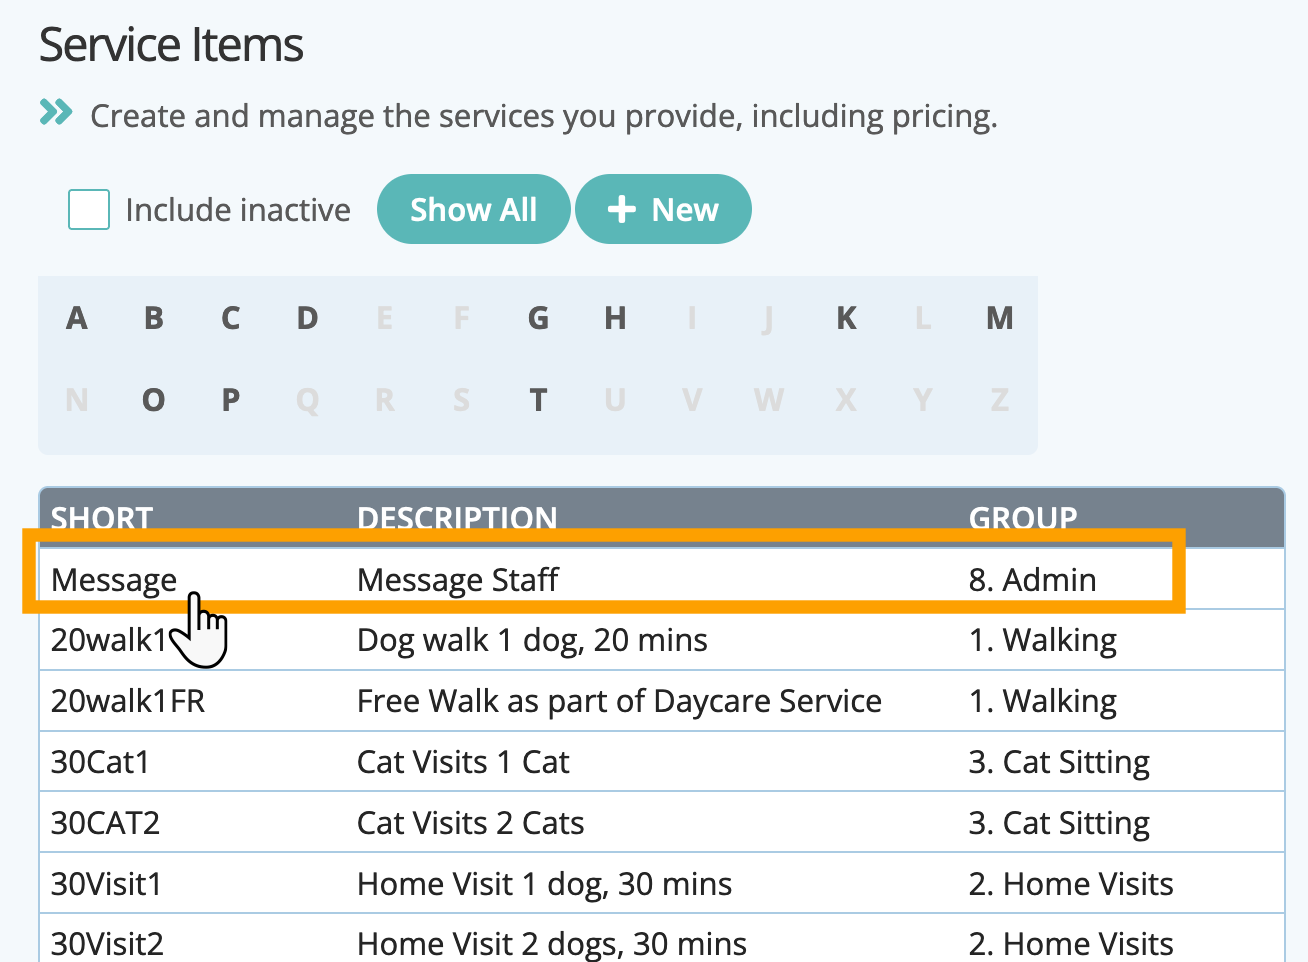Select Home Visit 1 dog, 30 mins
Image resolution: width=1308 pixels, height=962 pixels.
click(544, 884)
